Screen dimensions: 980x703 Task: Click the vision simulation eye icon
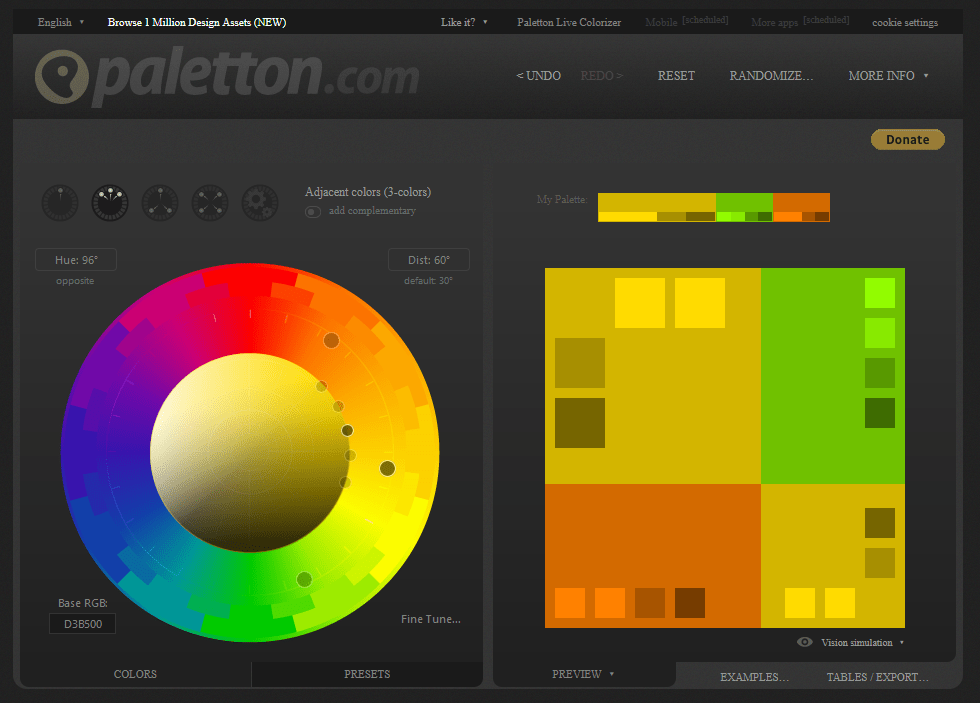tap(804, 642)
